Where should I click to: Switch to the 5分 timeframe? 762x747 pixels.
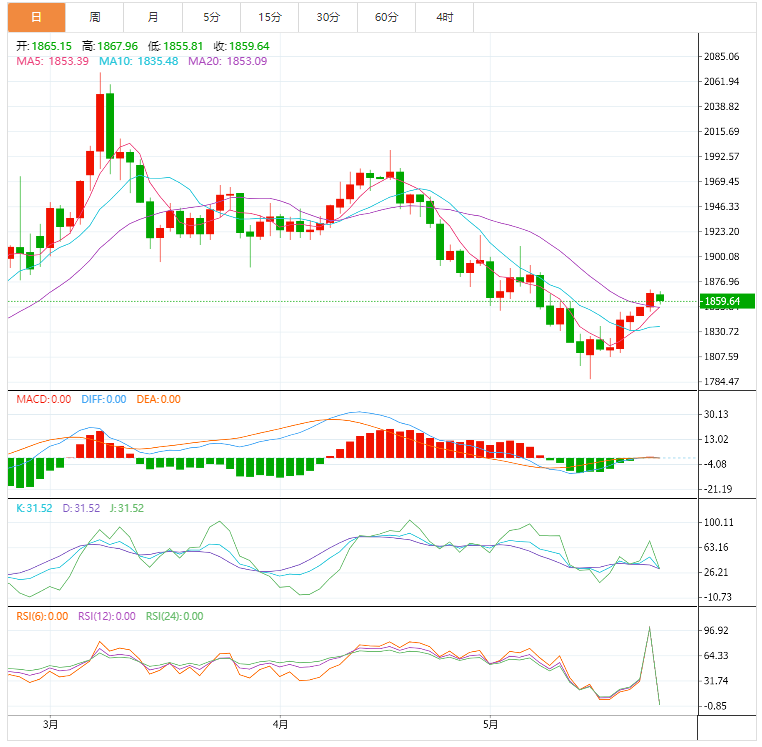click(211, 17)
